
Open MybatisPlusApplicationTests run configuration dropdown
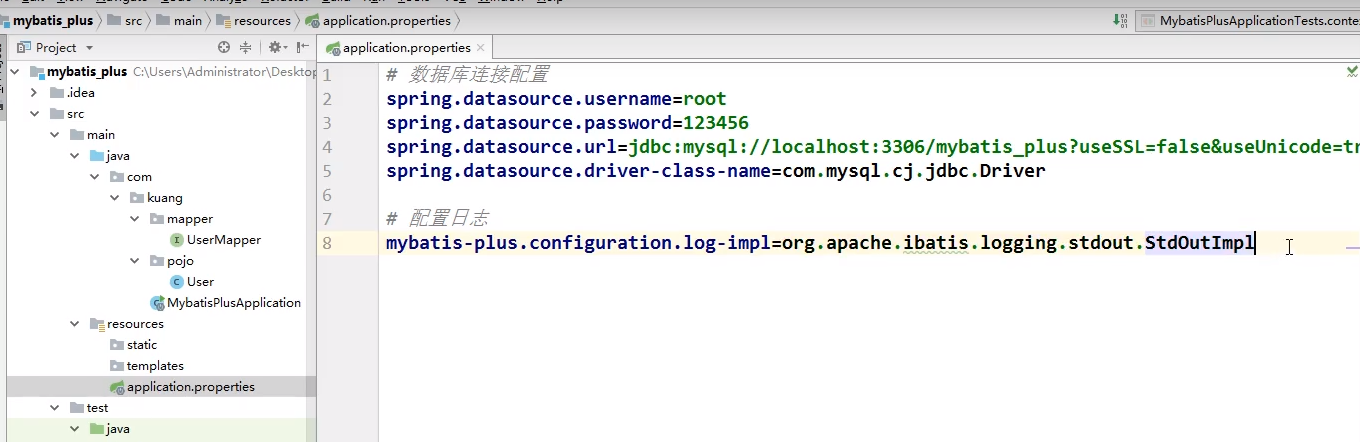[x=1248, y=20]
